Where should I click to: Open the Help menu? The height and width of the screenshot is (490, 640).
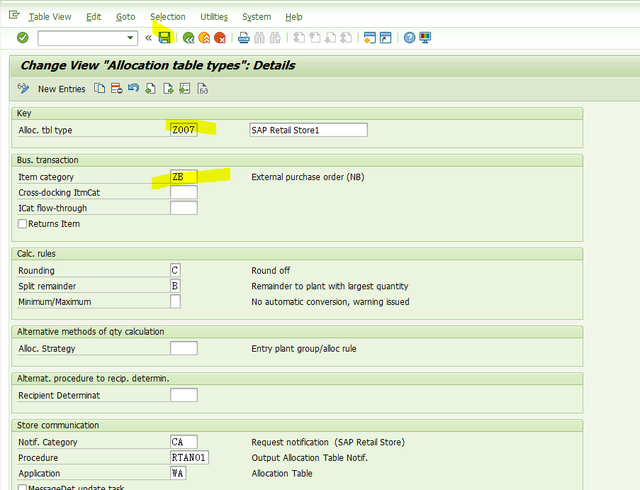pyautogui.click(x=293, y=17)
